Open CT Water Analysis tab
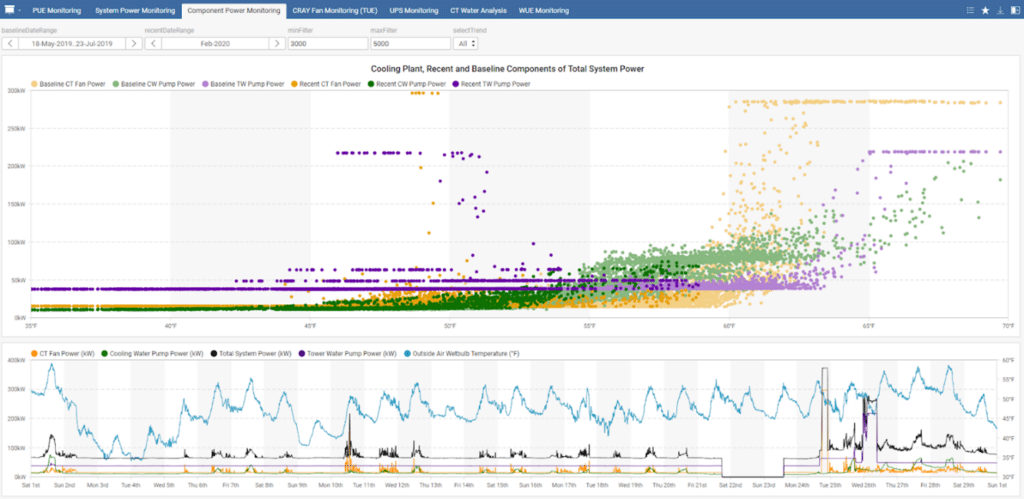Viewport: 1024px width, 499px height. 479,10
